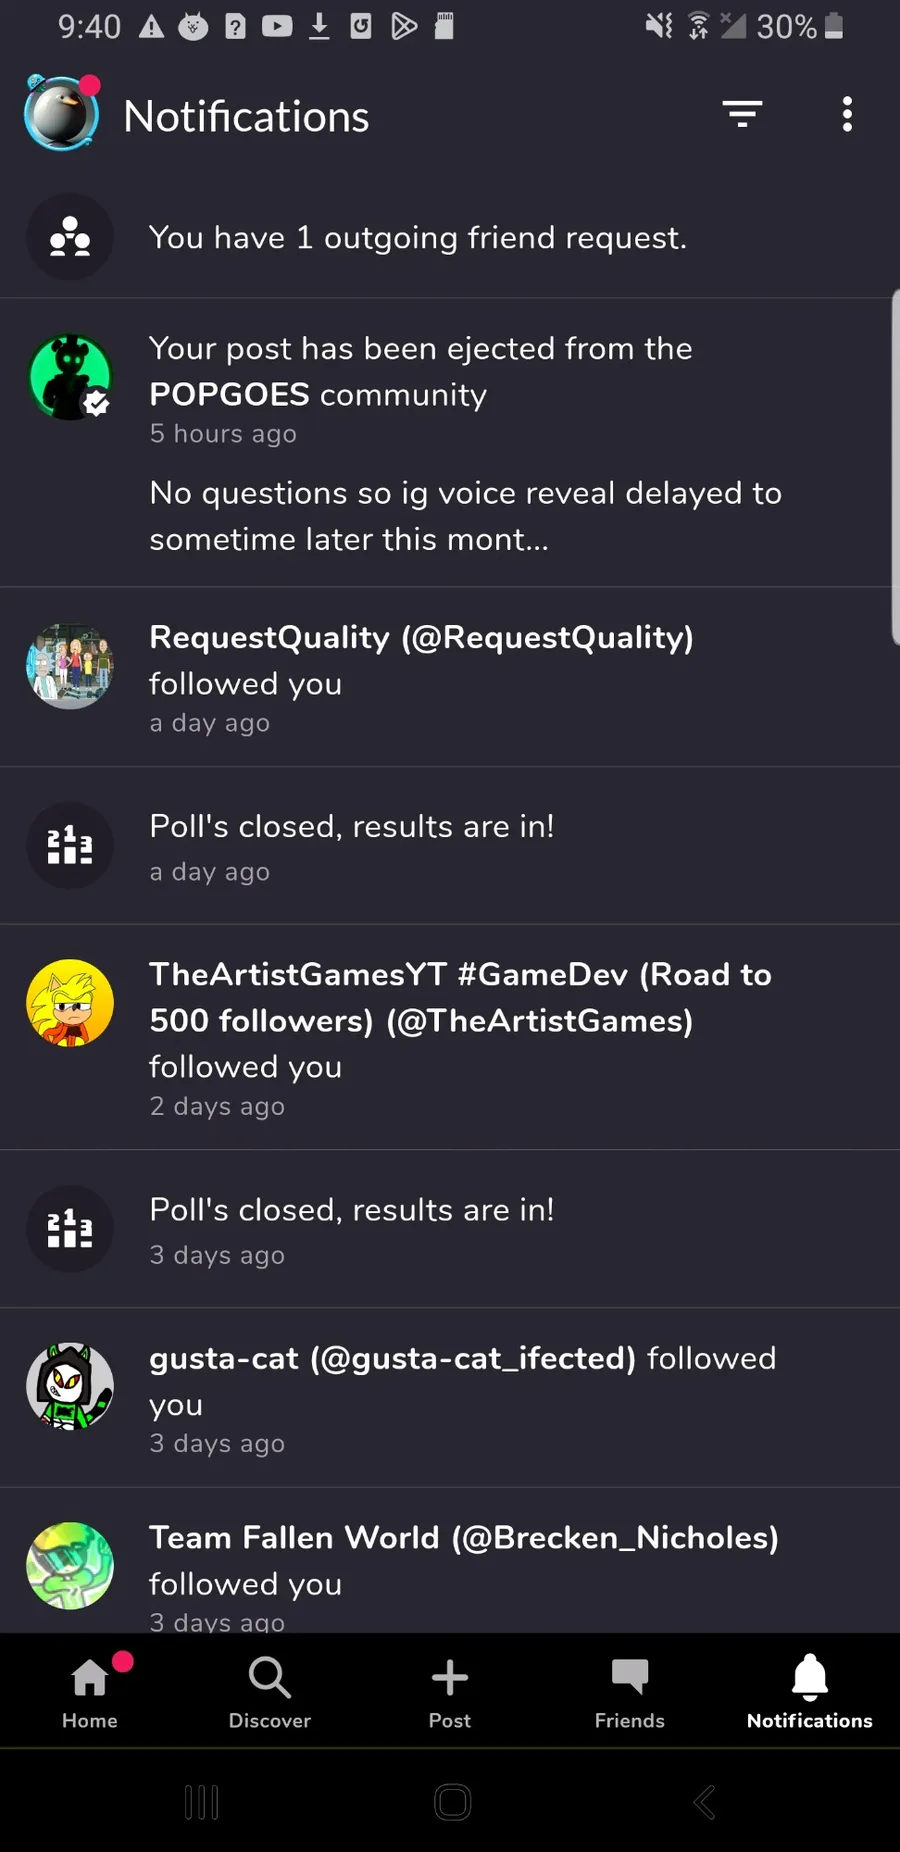View the ejected POPGOES post notification
This screenshot has width=900, height=1852.
tap(465, 443)
